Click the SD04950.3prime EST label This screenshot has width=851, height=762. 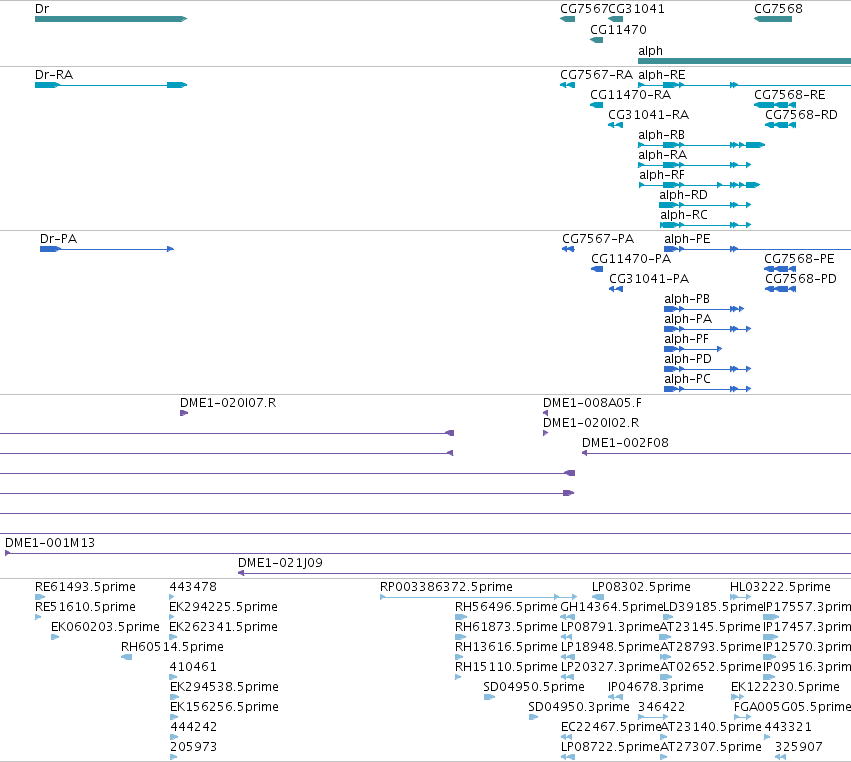[x=579, y=706]
